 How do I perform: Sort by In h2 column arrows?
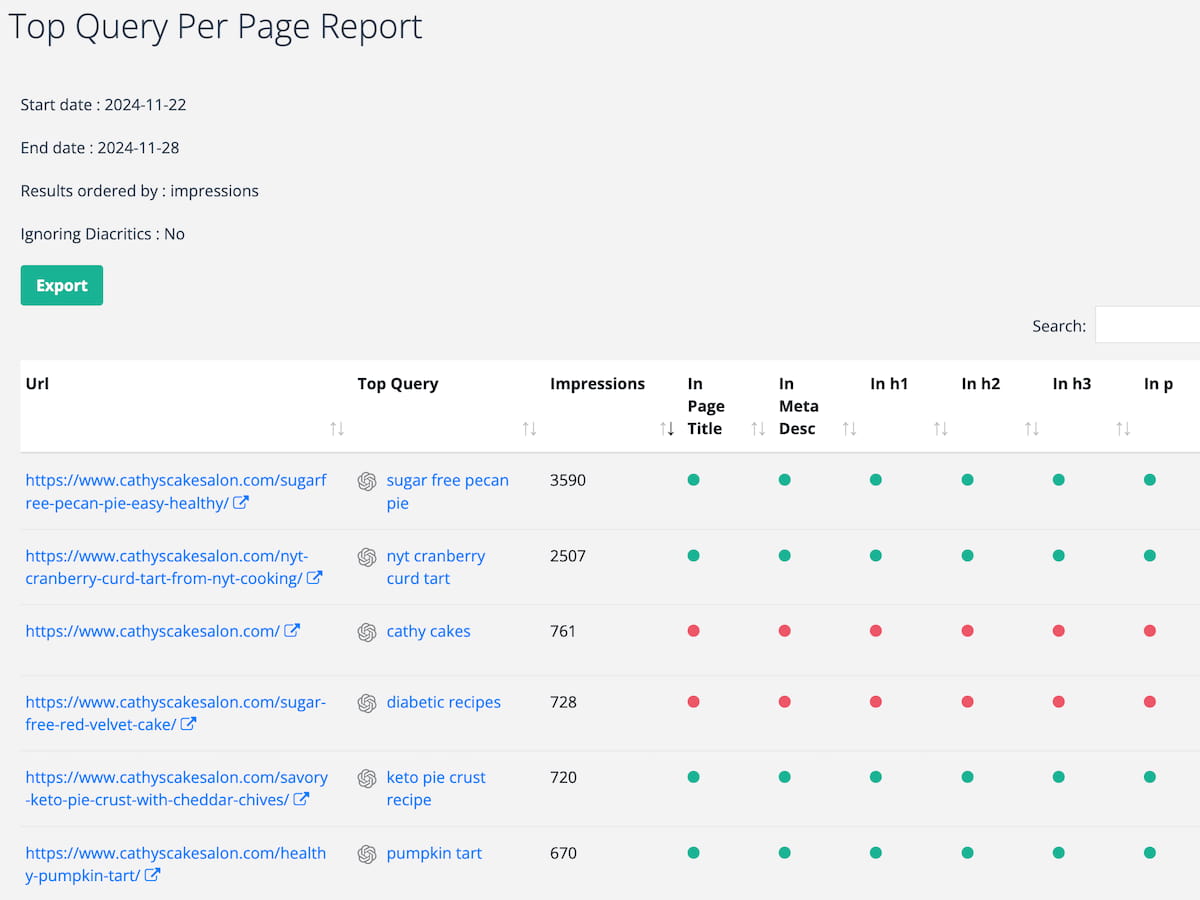(x=1031, y=429)
